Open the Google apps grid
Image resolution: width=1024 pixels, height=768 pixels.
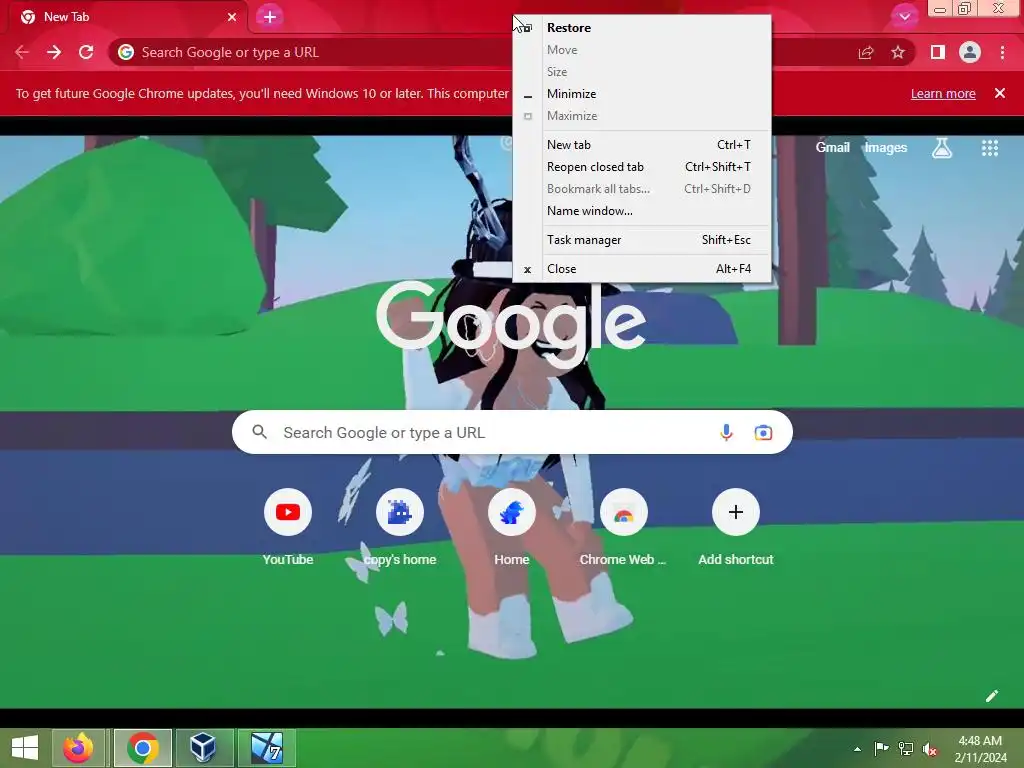(x=990, y=148)
